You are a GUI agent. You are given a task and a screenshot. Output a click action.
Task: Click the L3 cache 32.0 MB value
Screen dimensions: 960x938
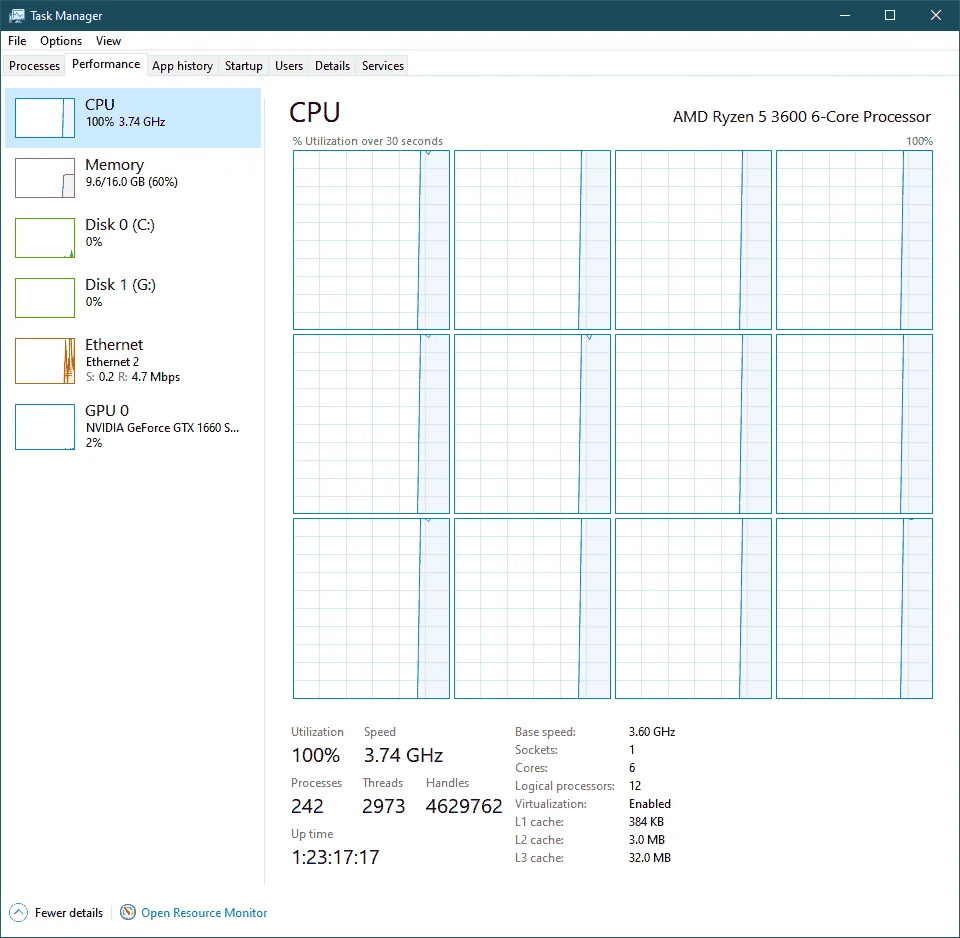click(x=650, y=858)
